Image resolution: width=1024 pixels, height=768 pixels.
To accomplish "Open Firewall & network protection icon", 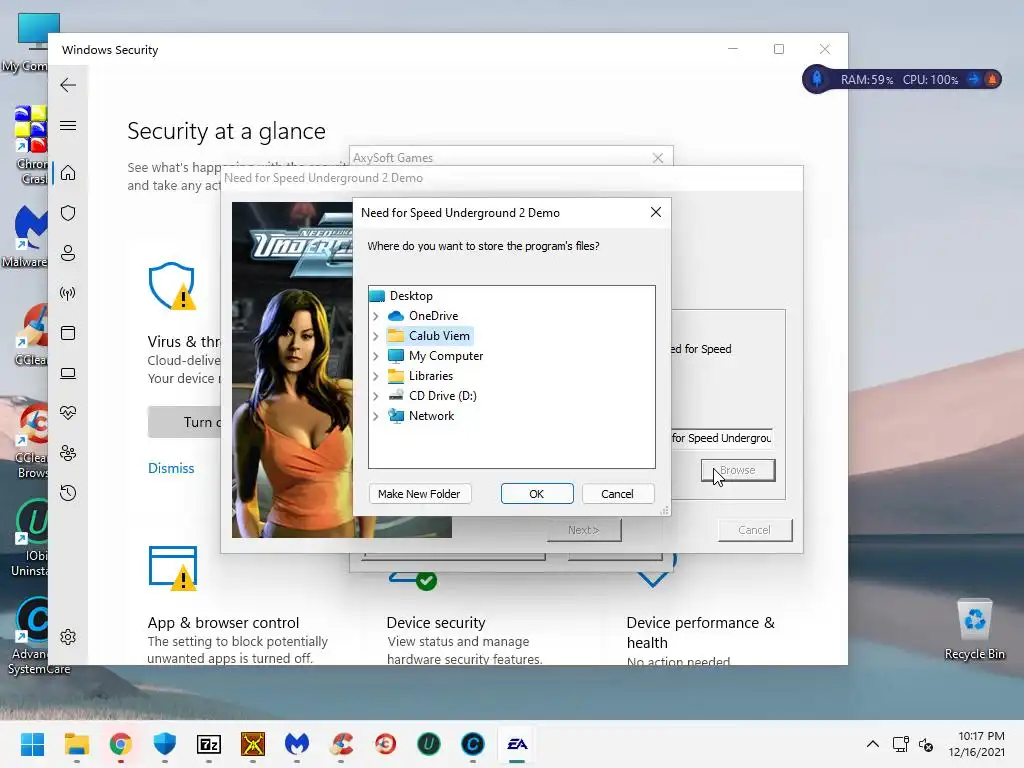I will [x=68, y=293].
